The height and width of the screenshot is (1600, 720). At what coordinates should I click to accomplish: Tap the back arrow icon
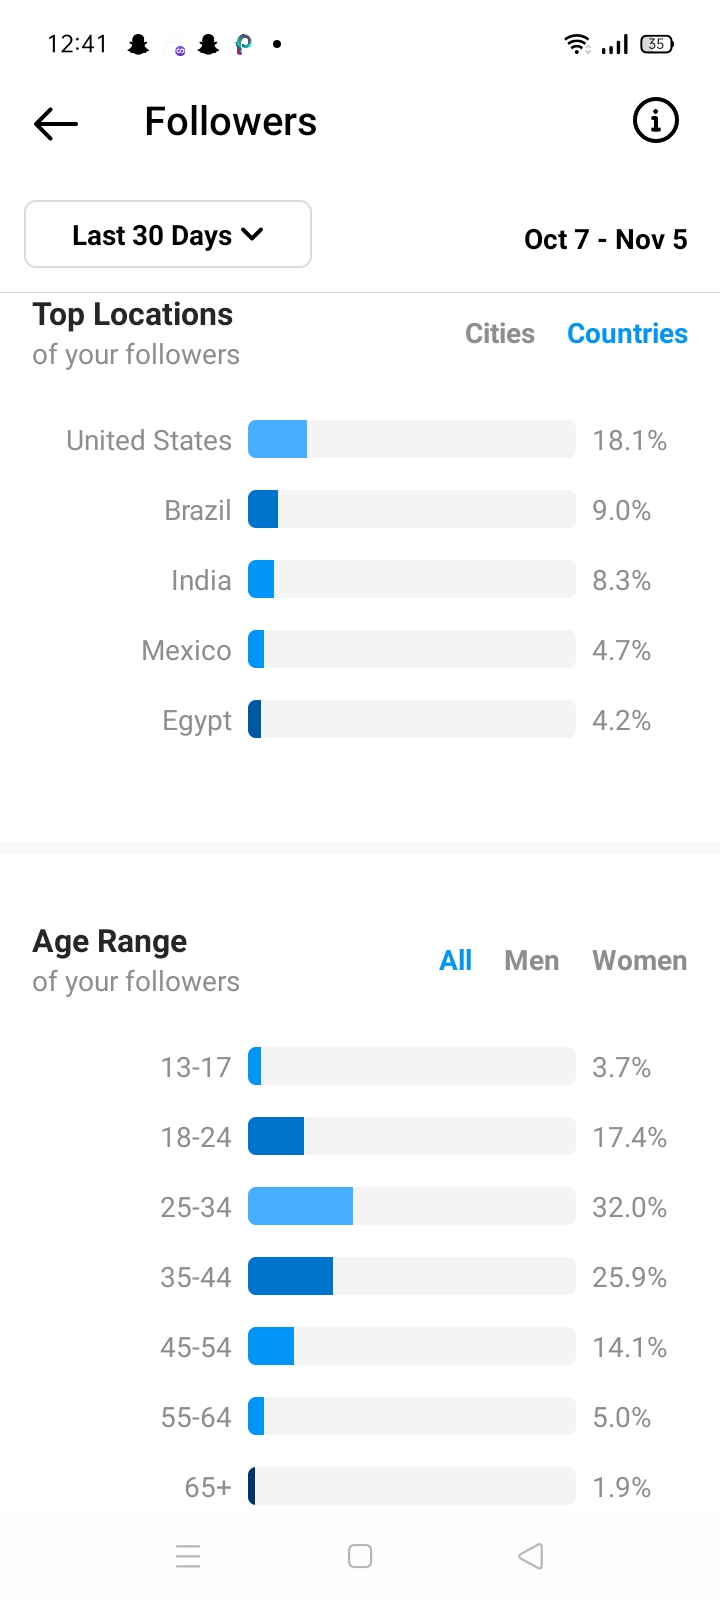56,123
